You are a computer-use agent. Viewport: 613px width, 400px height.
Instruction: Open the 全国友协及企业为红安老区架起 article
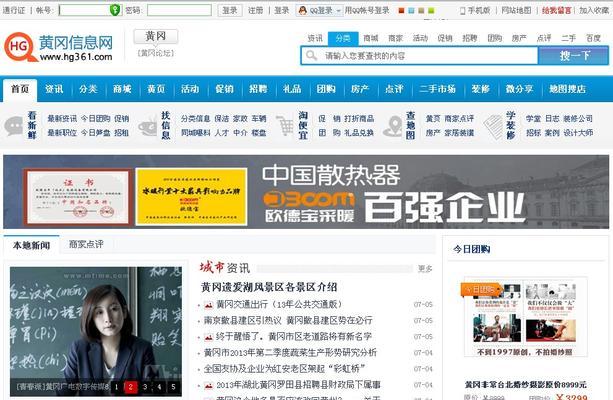[285, 369]
